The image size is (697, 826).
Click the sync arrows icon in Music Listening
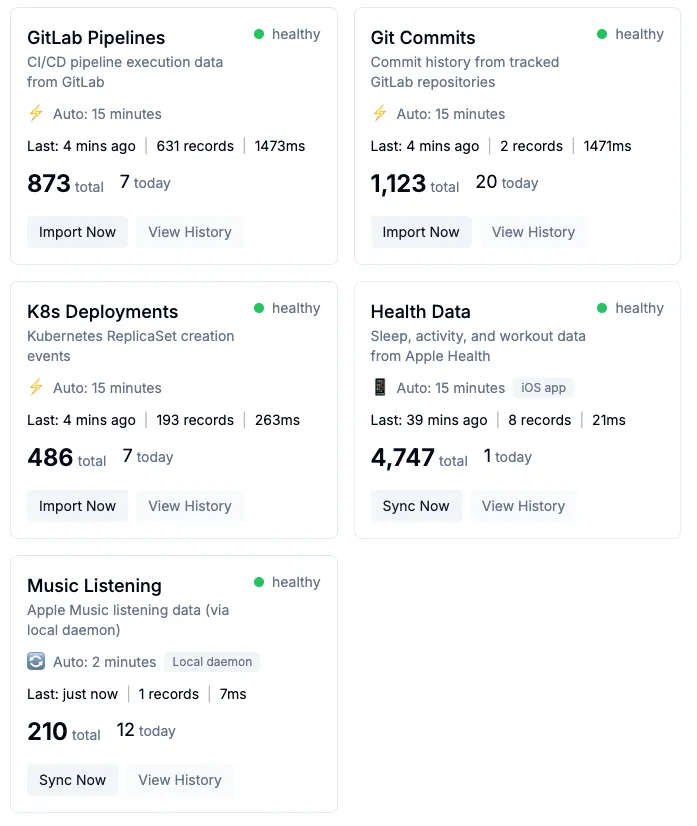[36, 662]
